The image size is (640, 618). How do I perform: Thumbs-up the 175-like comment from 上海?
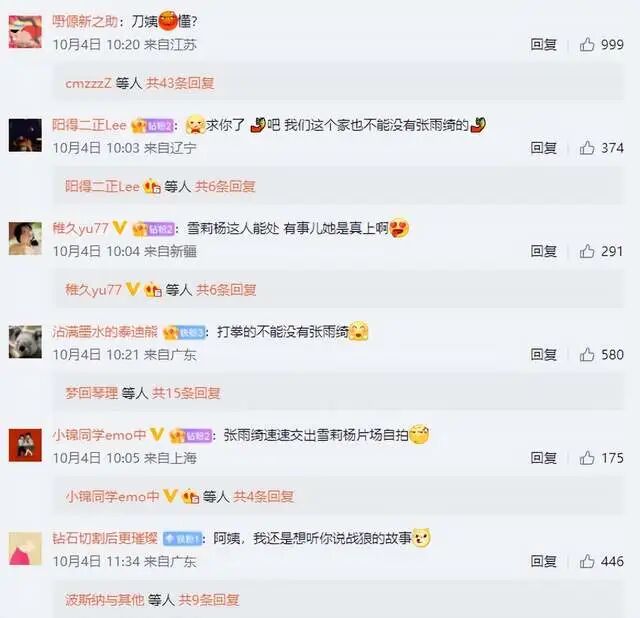pos(587,458)
